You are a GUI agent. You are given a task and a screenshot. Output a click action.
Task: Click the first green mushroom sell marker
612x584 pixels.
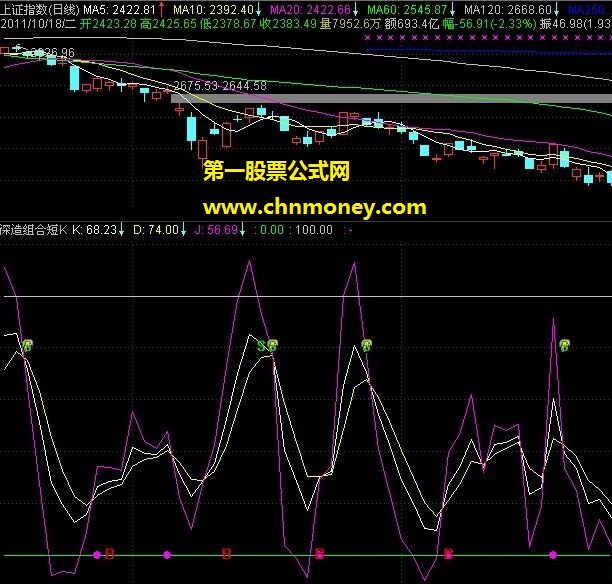click(28, 345)
